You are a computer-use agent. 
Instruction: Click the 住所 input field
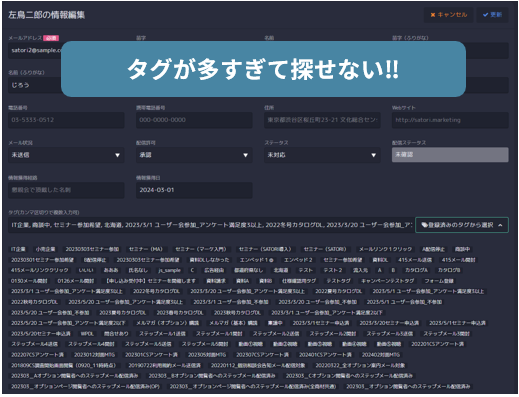click(322, 120)
